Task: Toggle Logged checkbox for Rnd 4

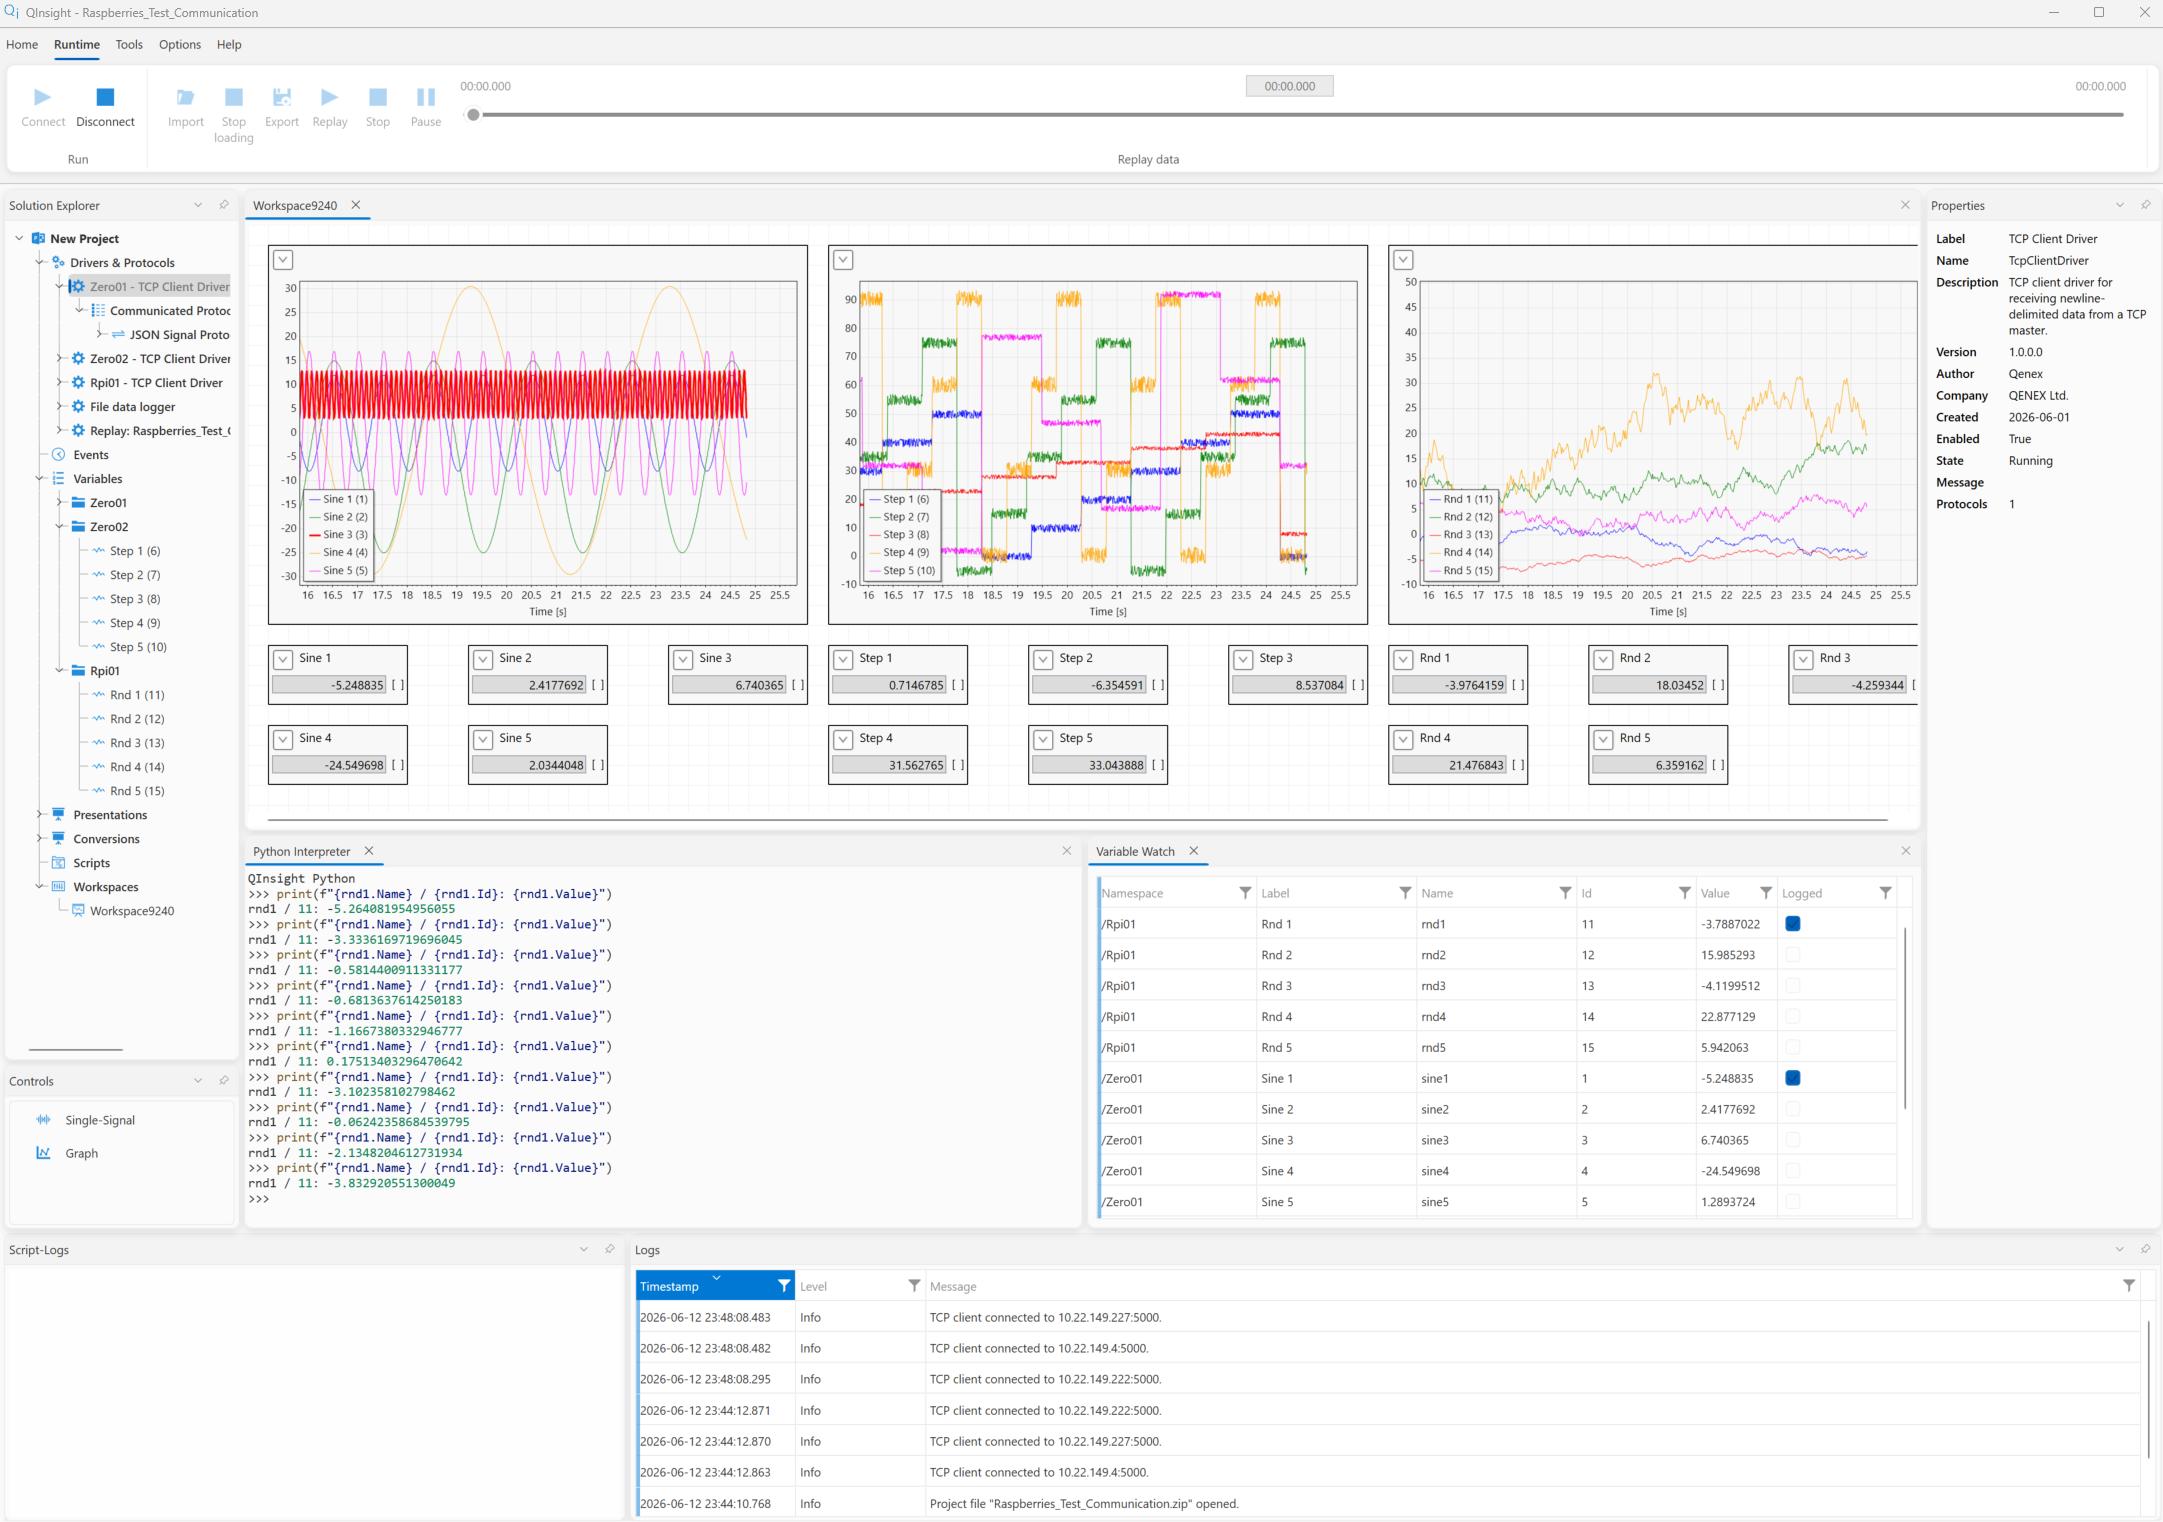Action: [x=1793, y=1017]
